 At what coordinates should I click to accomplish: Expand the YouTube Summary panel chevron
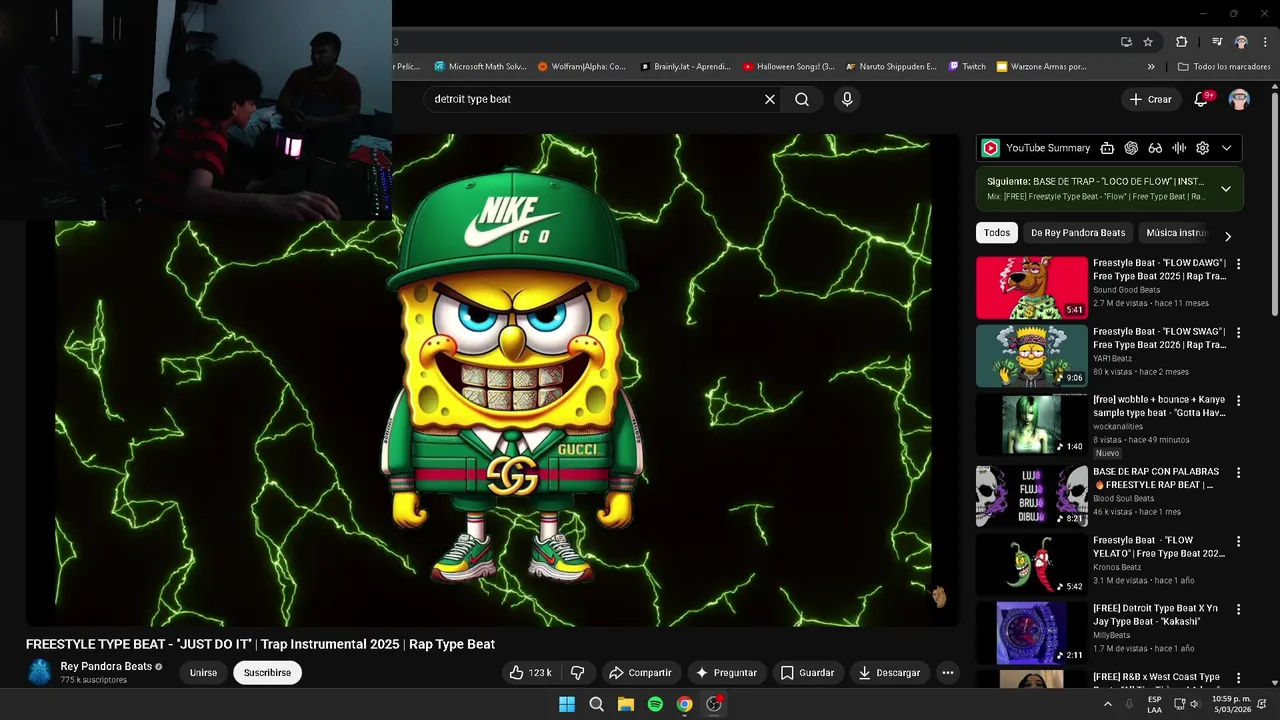tap(1227, 148)
